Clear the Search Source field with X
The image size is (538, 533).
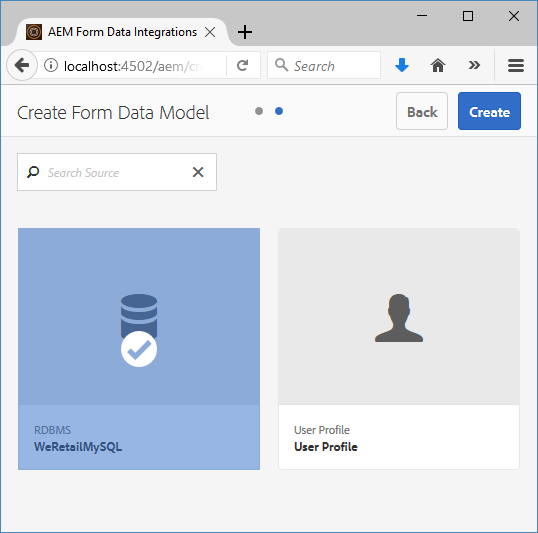point(198,172)
